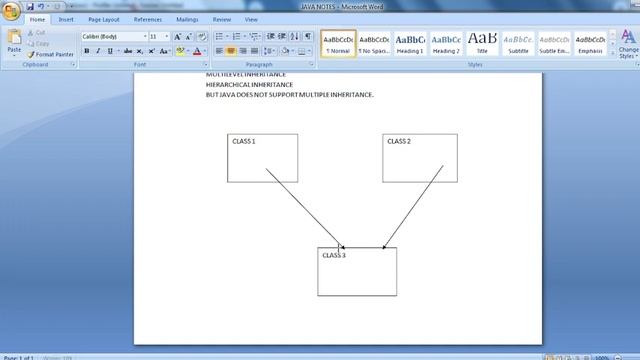Click the Cut command
The width and height of the screenshot is (640, 360).
click(37, 33)
